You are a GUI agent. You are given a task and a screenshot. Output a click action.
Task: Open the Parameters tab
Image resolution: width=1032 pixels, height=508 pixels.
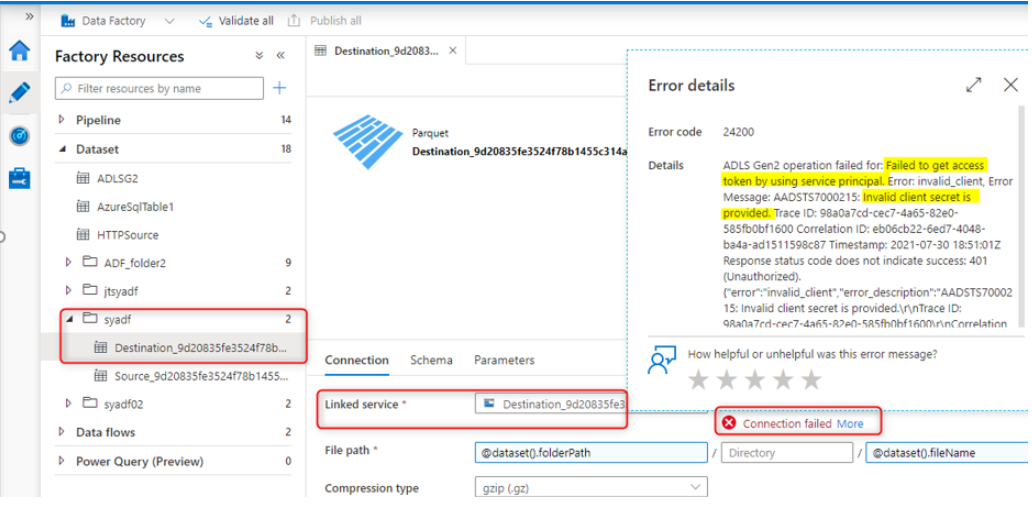click(504, 360)
